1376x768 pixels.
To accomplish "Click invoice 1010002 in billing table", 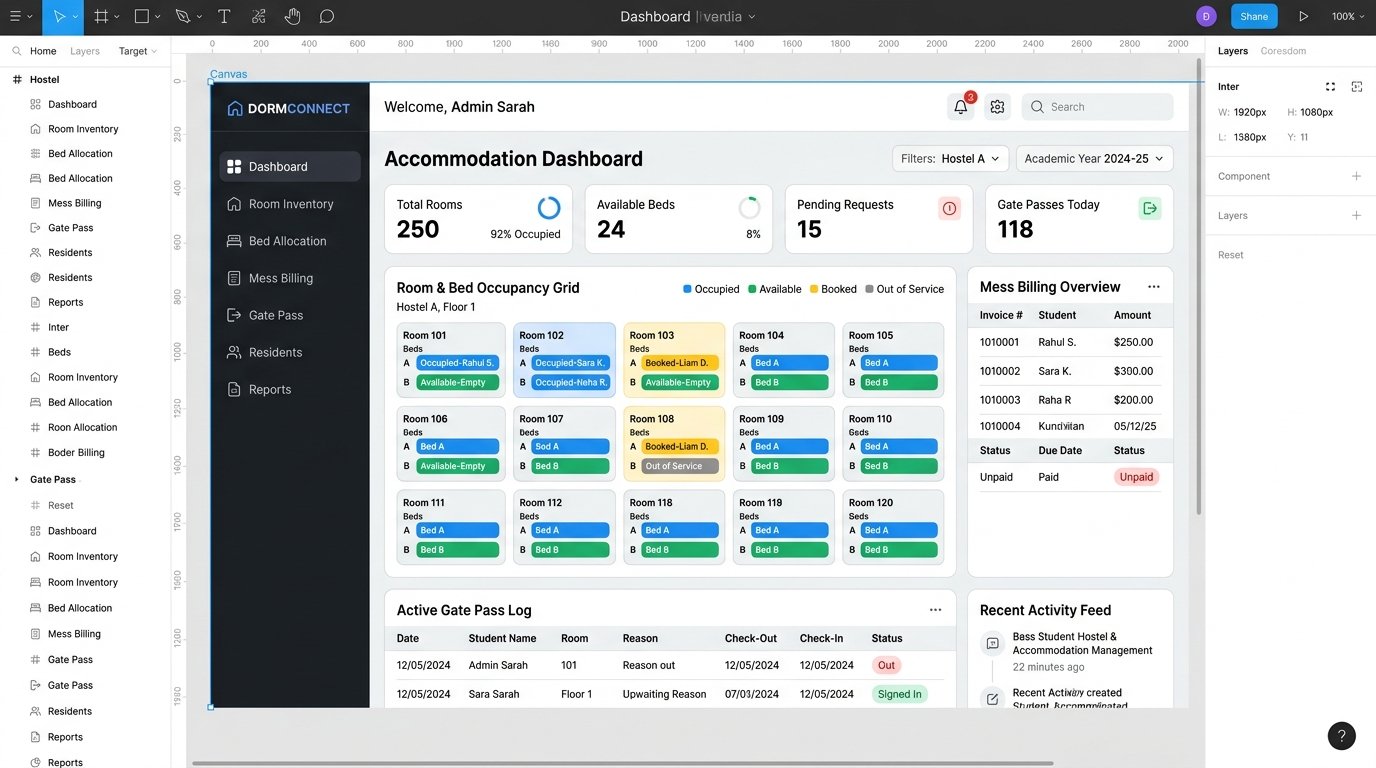I will pos(1000,371).
